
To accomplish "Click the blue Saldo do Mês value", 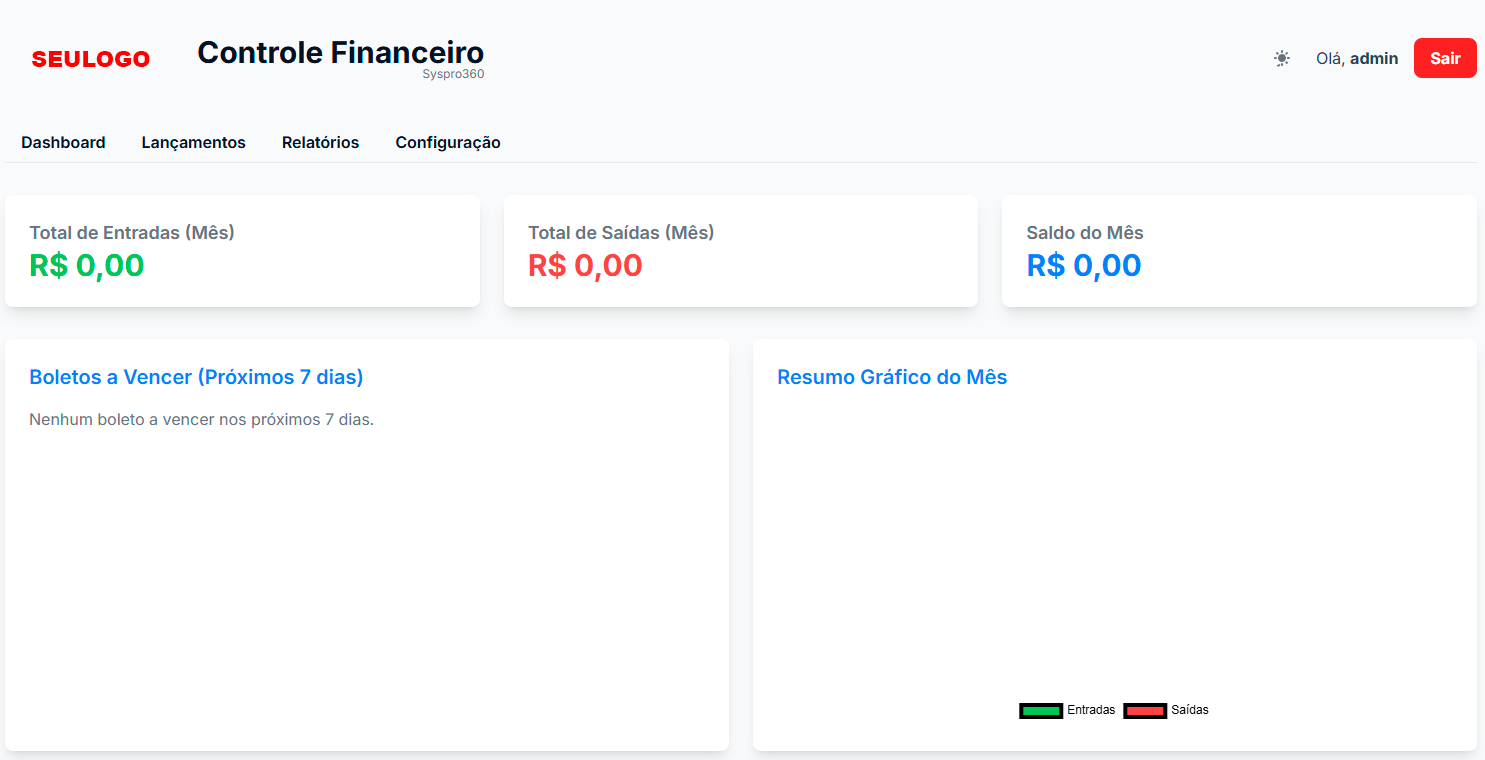I will pos(1083,265).
